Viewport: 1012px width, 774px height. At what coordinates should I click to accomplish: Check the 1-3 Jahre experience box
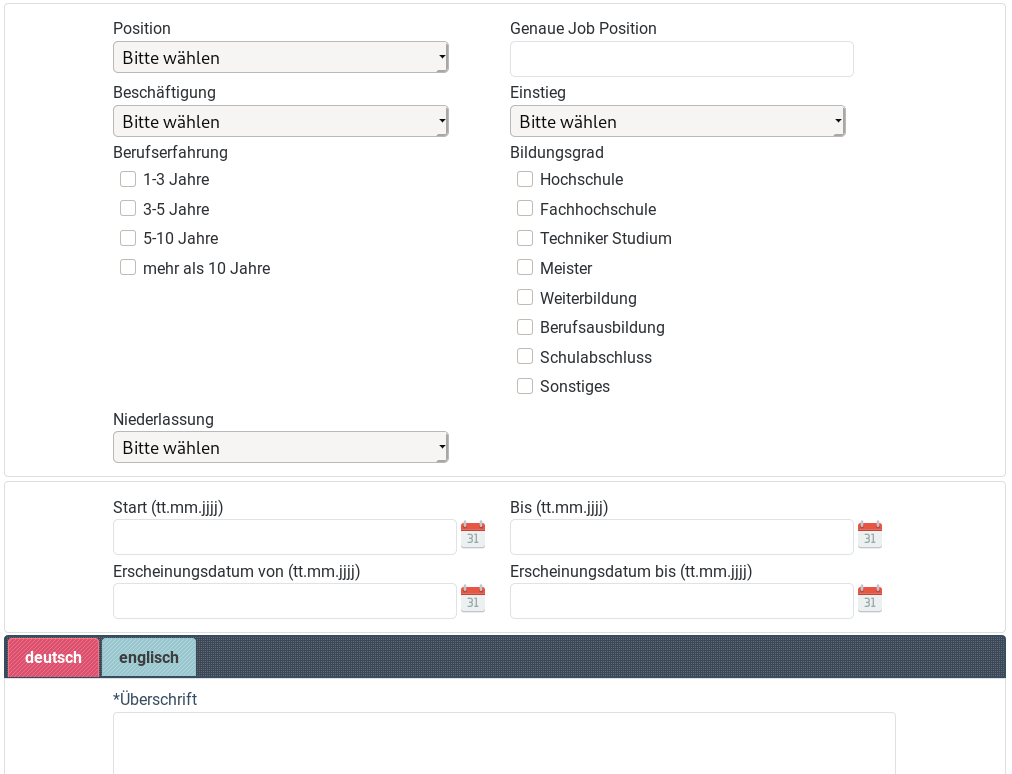tap(128, 180)
